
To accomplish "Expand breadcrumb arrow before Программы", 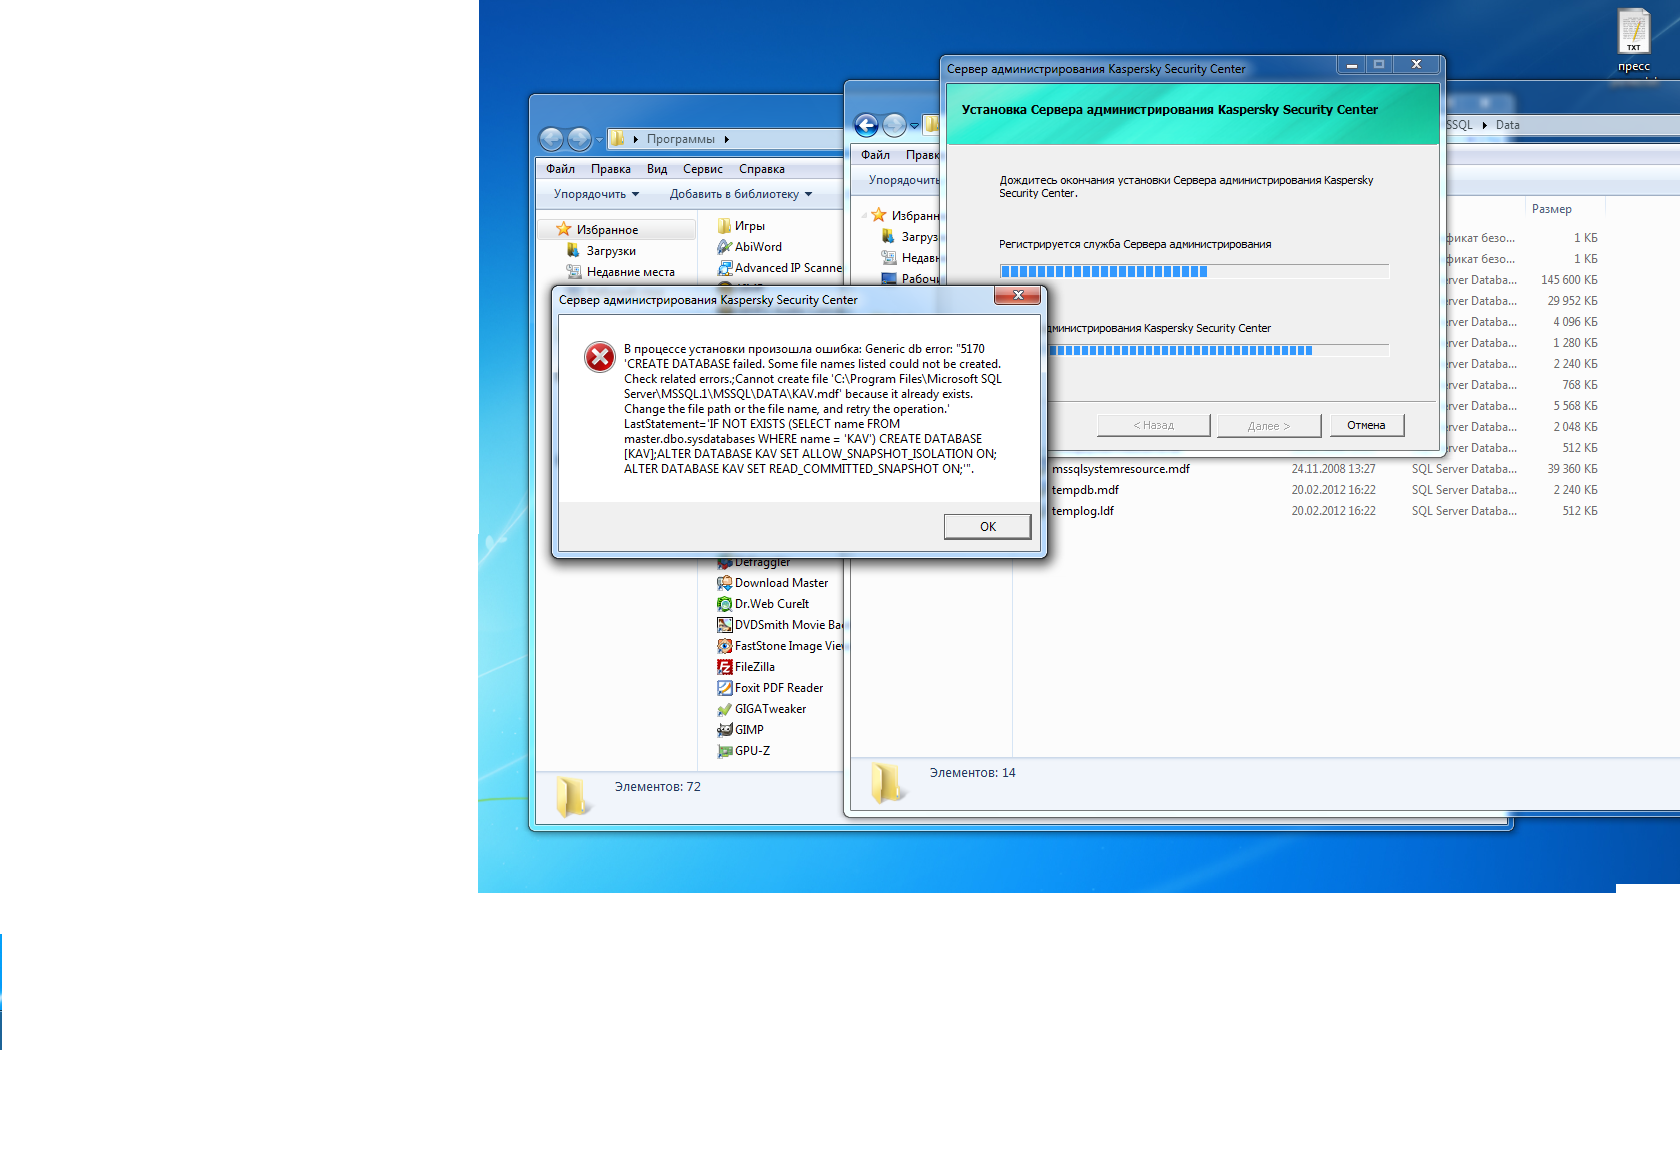I will point(636,139).
